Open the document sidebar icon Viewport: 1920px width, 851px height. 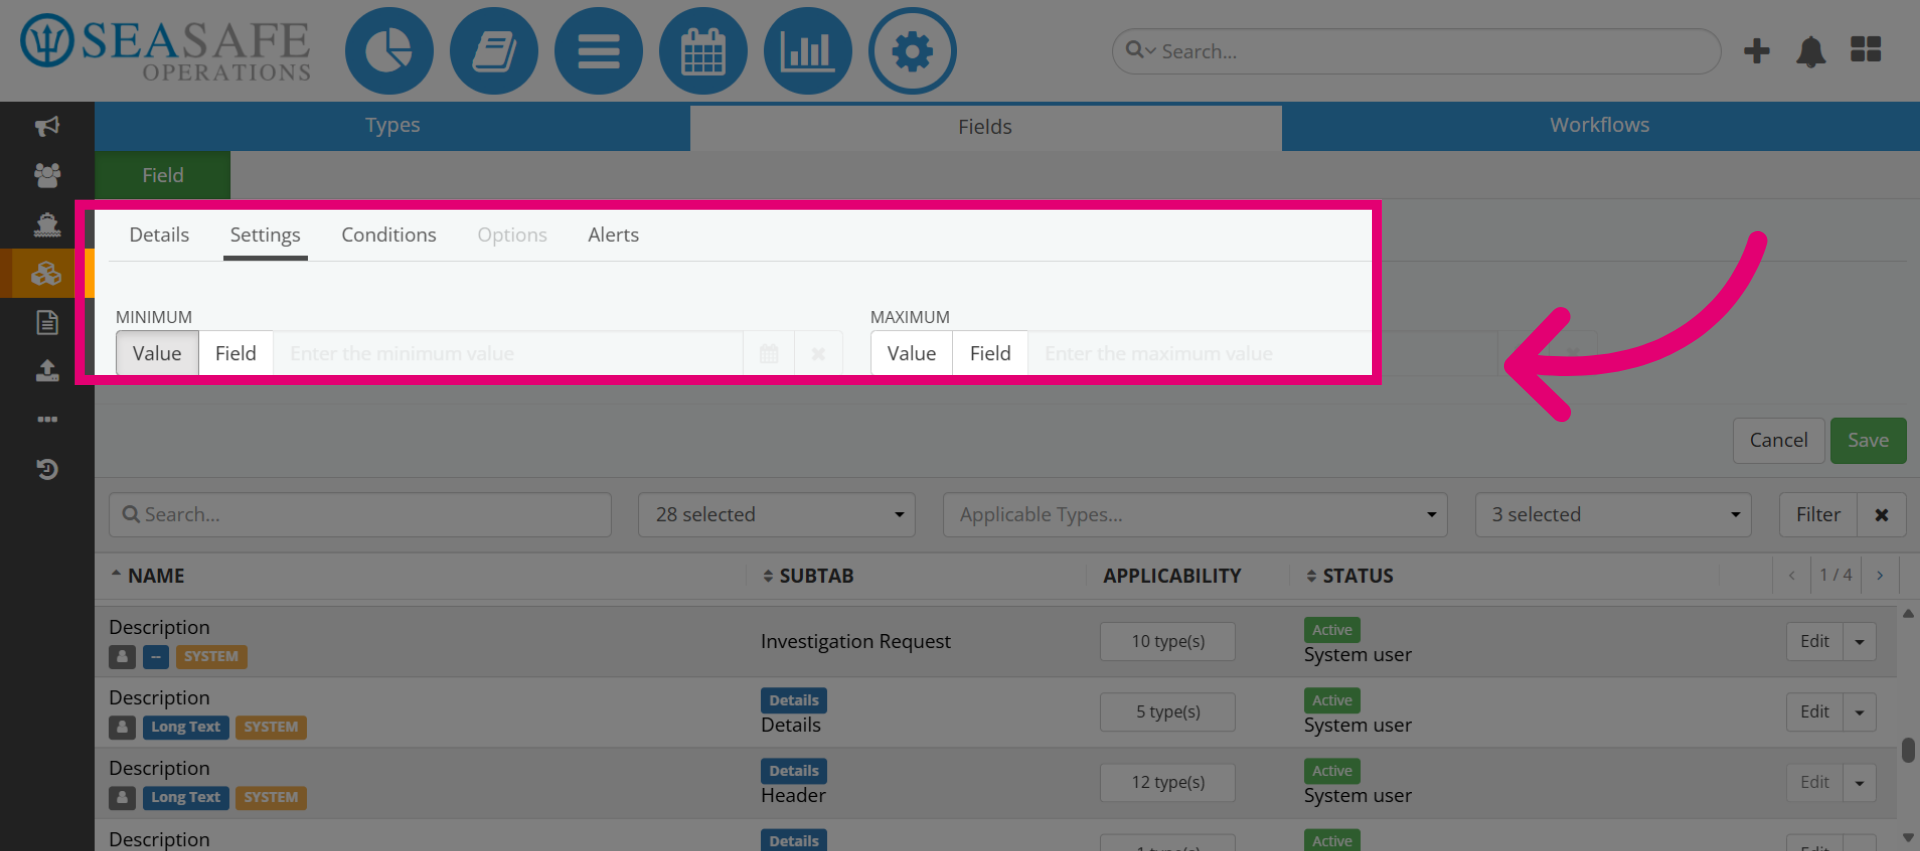click(x=47, y=322)
